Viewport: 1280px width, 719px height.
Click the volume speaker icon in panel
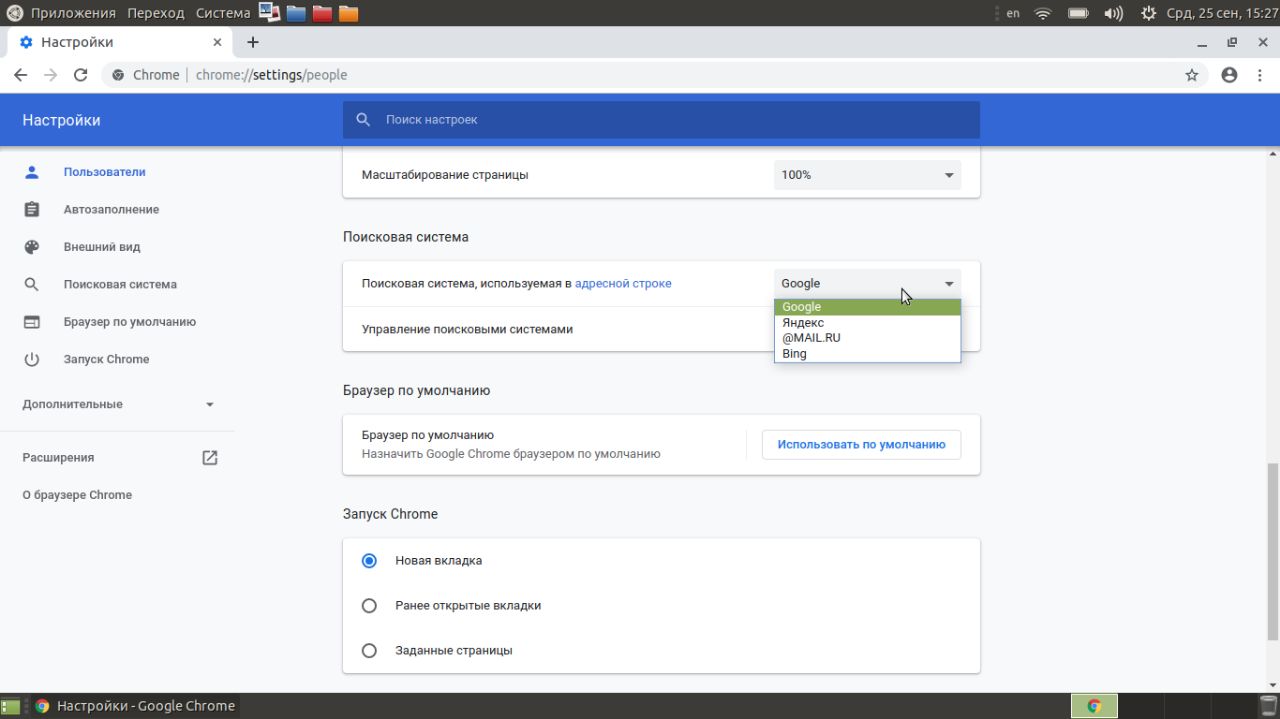coord(1113,13)
